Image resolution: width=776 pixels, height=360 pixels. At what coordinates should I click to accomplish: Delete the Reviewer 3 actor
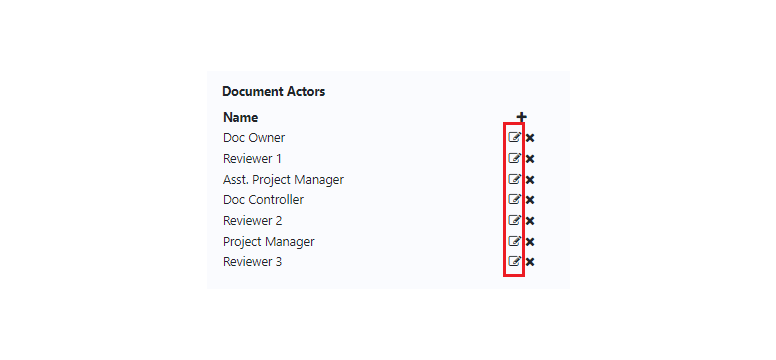530,261
